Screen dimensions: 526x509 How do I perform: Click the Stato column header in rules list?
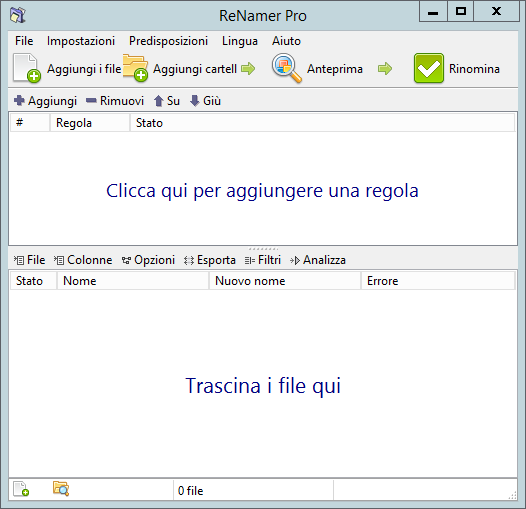click(322, 123)
